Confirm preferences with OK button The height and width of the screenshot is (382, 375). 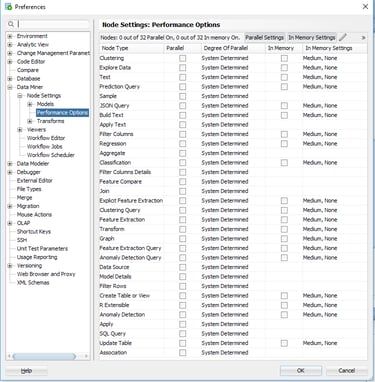pyautogui.click(x=301, y=370)
